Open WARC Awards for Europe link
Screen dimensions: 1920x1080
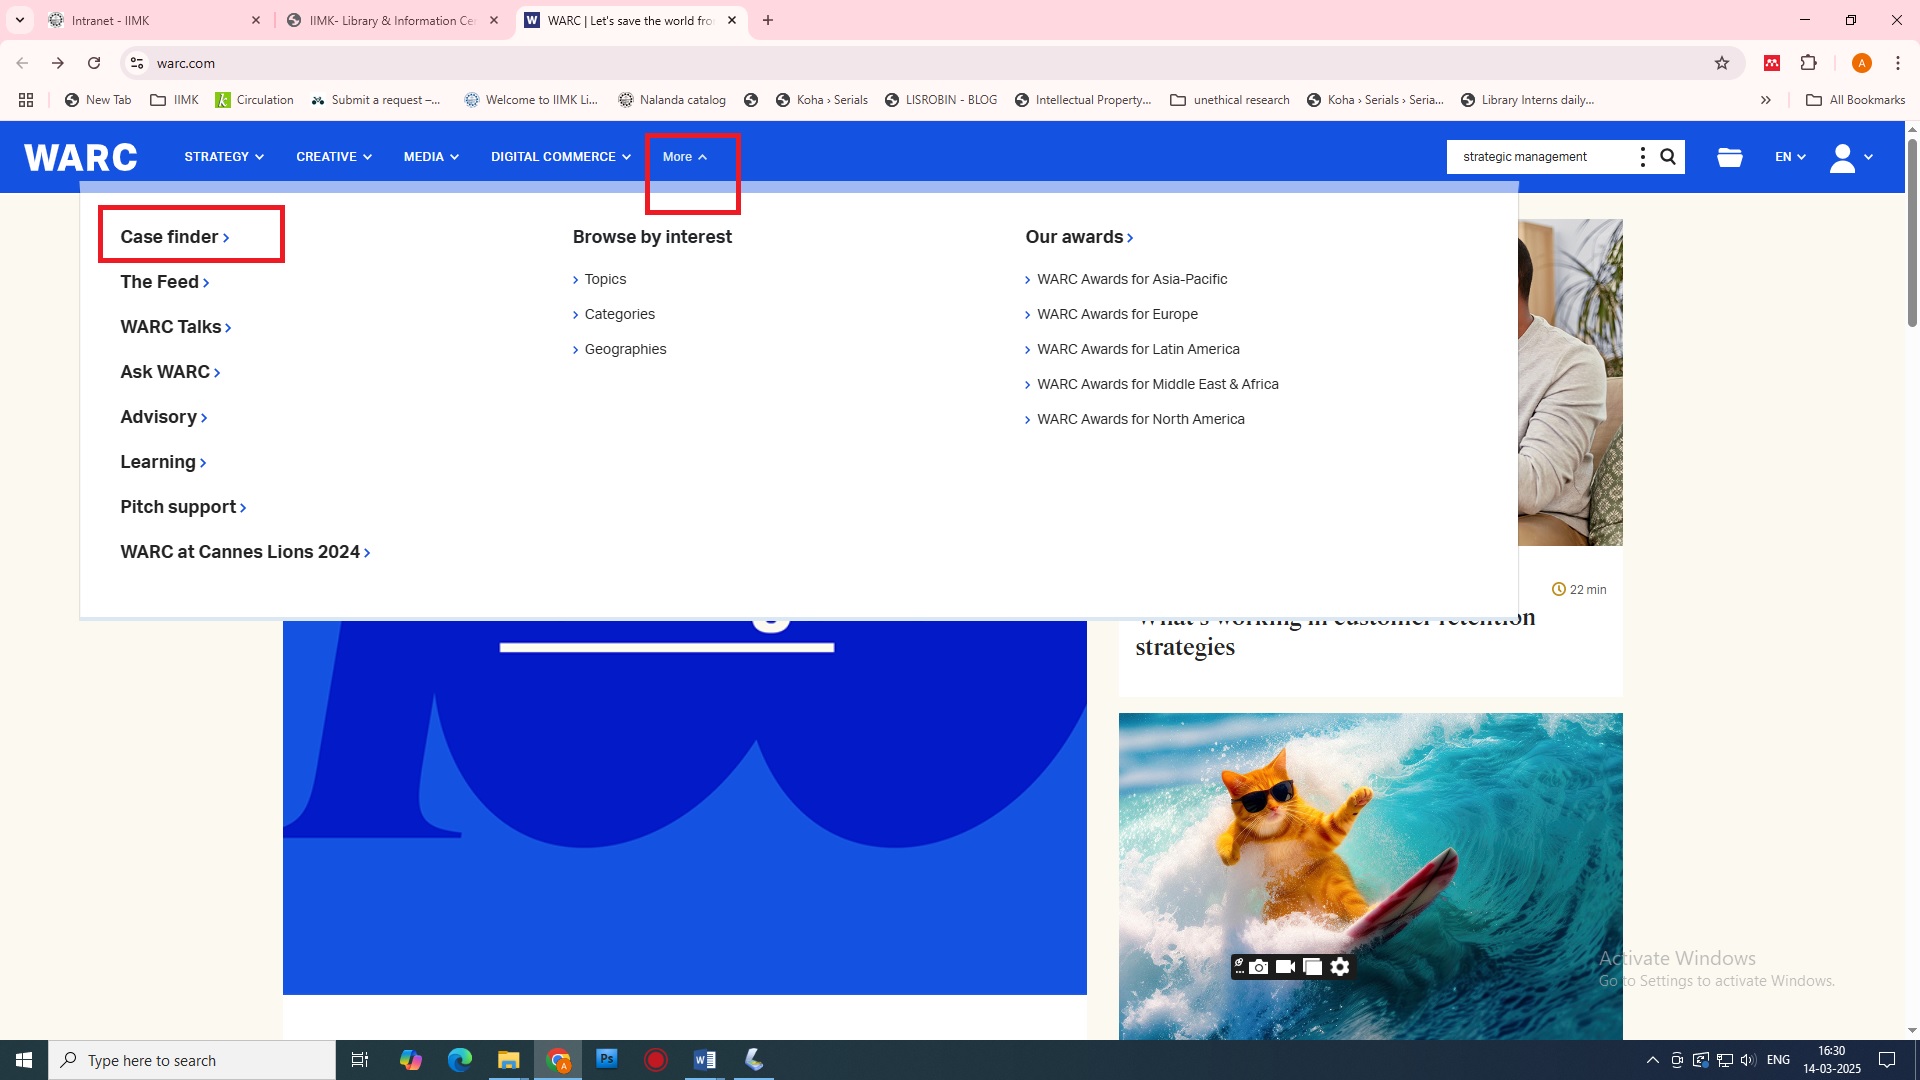(x=1117, y=314)
